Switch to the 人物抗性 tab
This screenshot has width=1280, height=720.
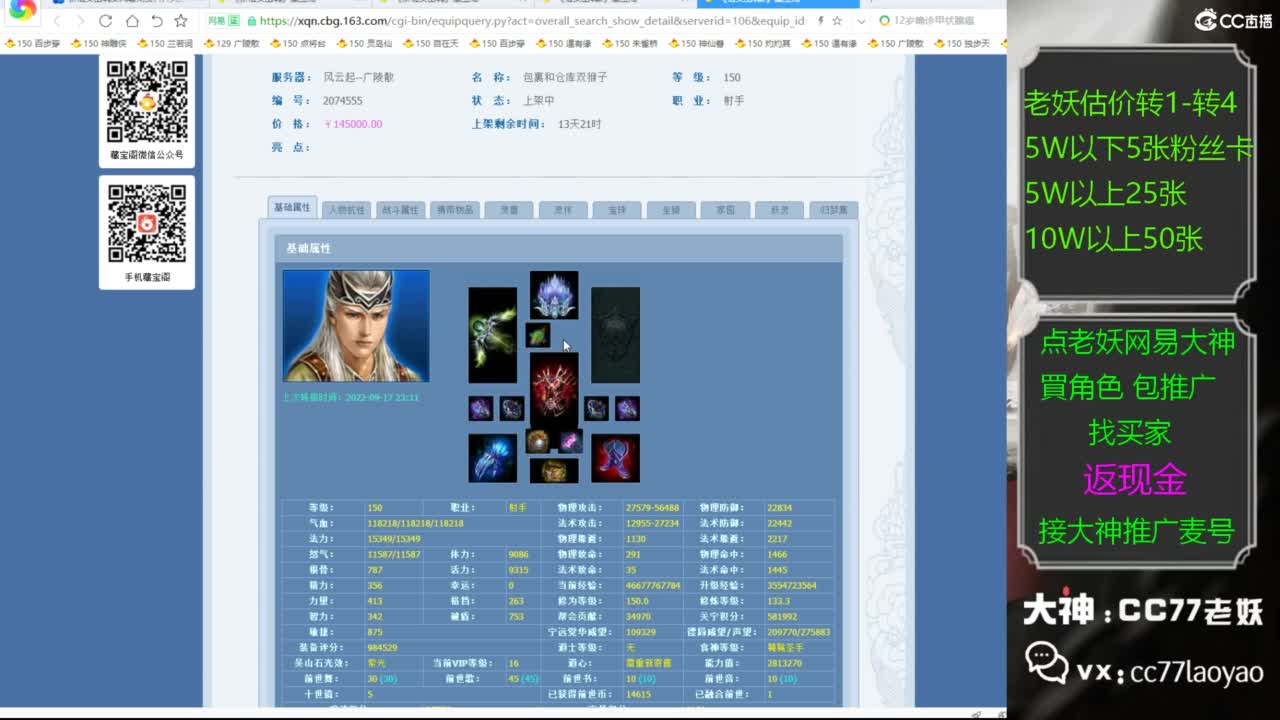point(347,210)
